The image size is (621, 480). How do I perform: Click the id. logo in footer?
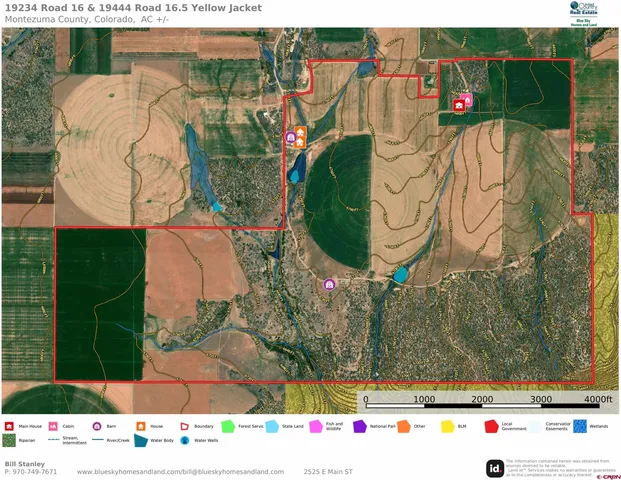pos(494,468)
